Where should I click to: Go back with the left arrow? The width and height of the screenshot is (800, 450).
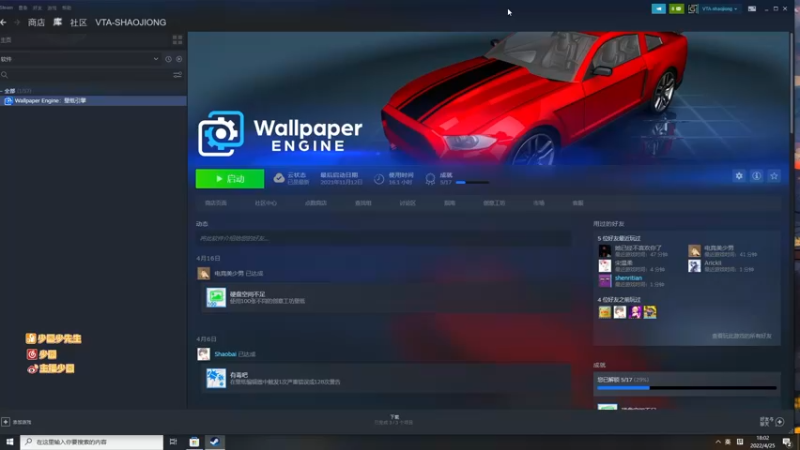pos(4,22)
